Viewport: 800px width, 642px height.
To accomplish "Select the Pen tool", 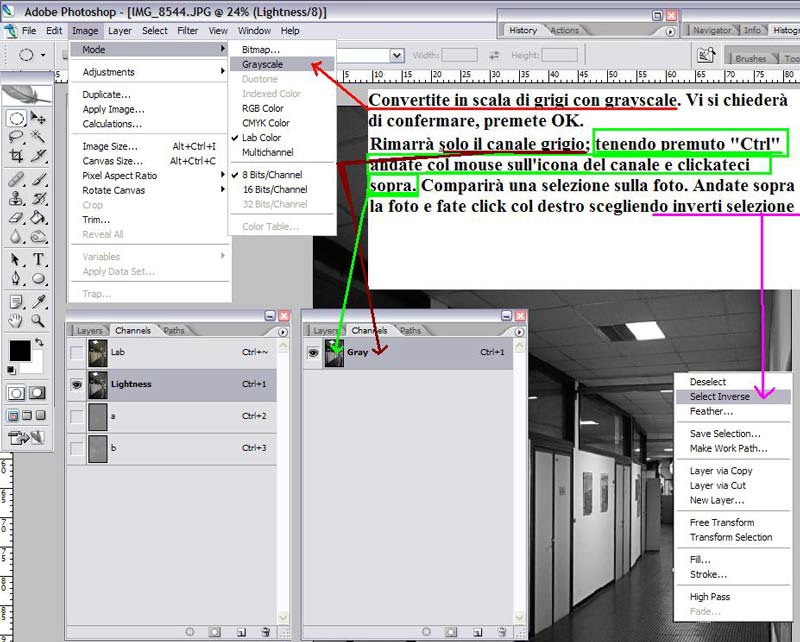I will (x=16, y=279).
